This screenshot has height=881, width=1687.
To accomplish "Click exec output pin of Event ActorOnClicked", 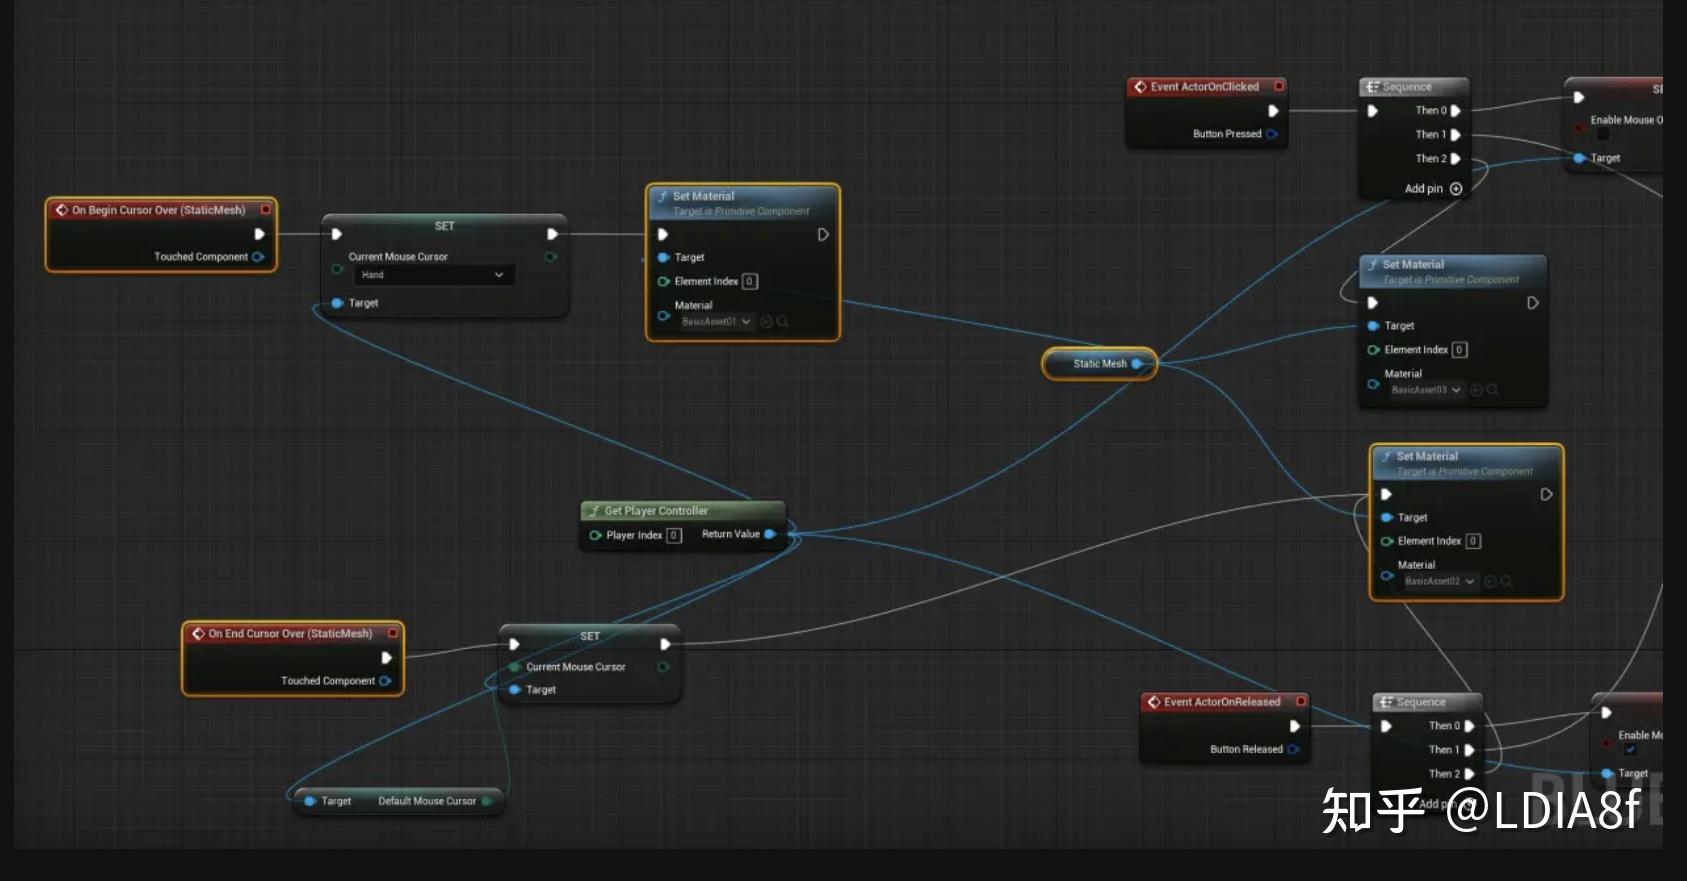I will pos(1273,111).
